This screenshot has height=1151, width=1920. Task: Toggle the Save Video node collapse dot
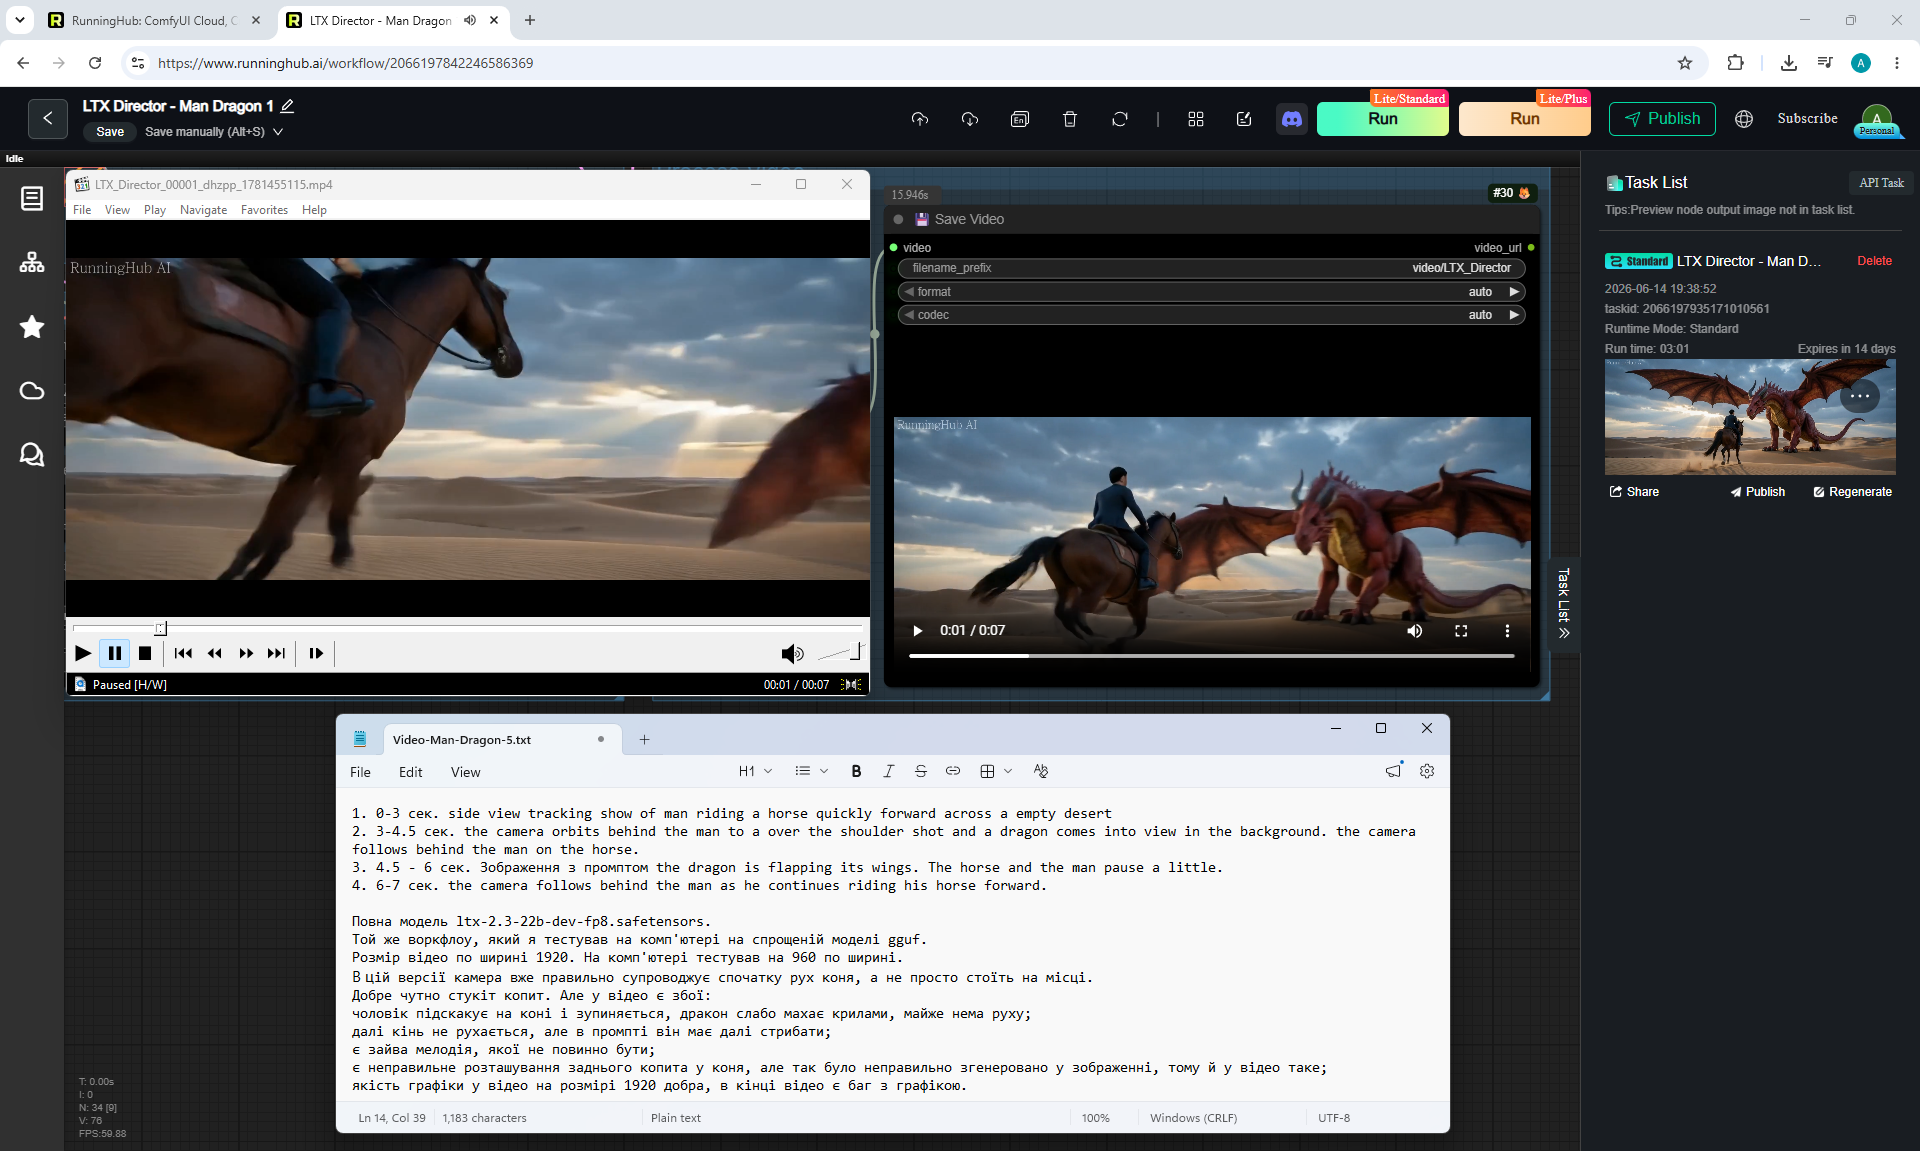tap(898, 219)
